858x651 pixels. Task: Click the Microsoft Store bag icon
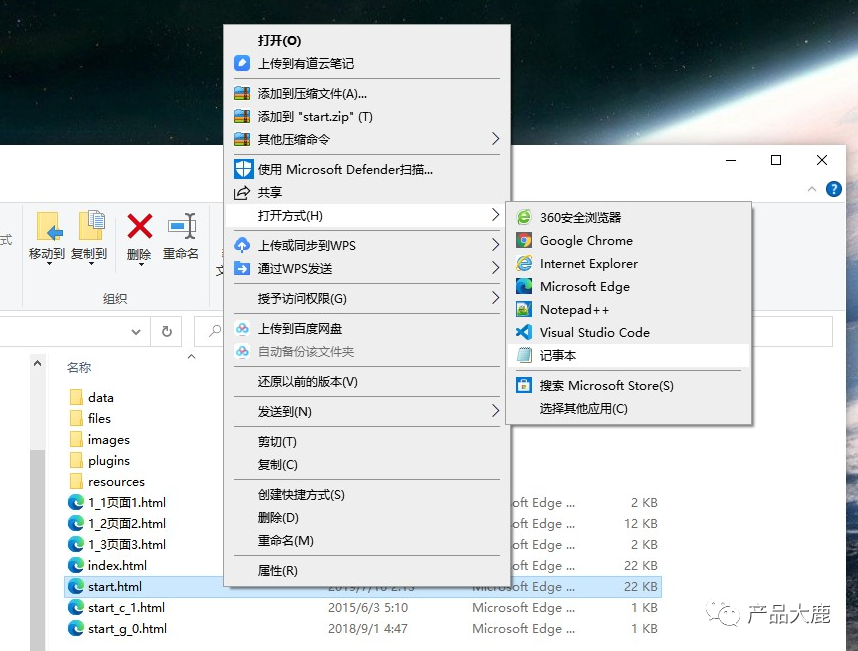tap(524, 386)
